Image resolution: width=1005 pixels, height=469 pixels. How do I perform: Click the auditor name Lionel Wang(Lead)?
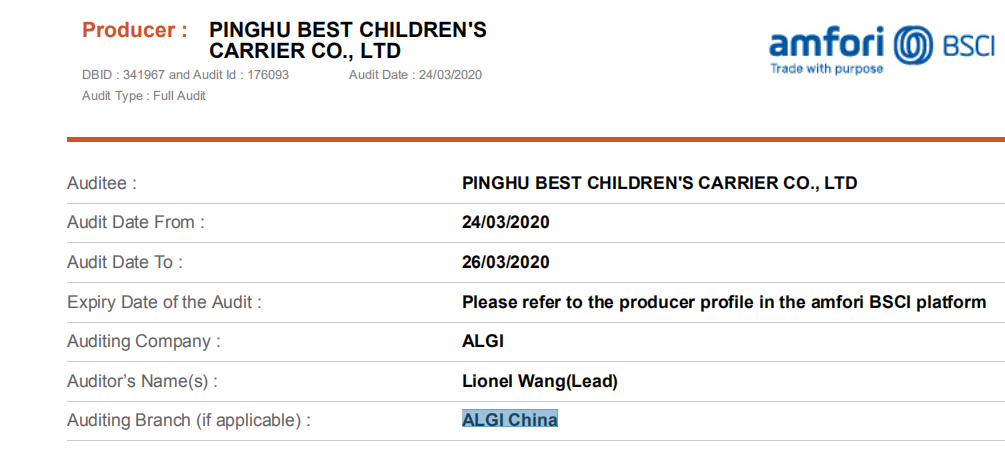point(540,381)
